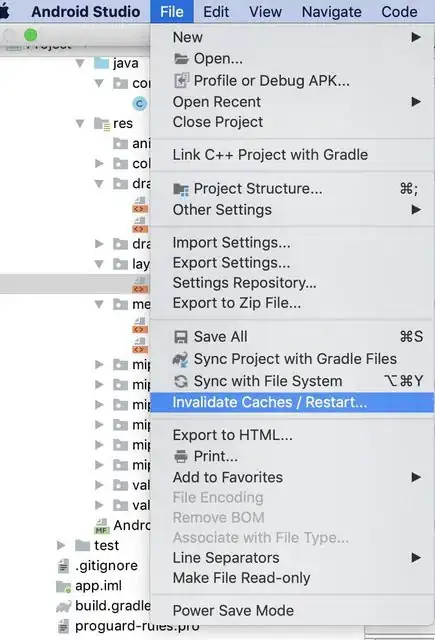Click the Sync Project with Gradle elephant icon
This screenshot has width=435, height=640.
(181, 359)
